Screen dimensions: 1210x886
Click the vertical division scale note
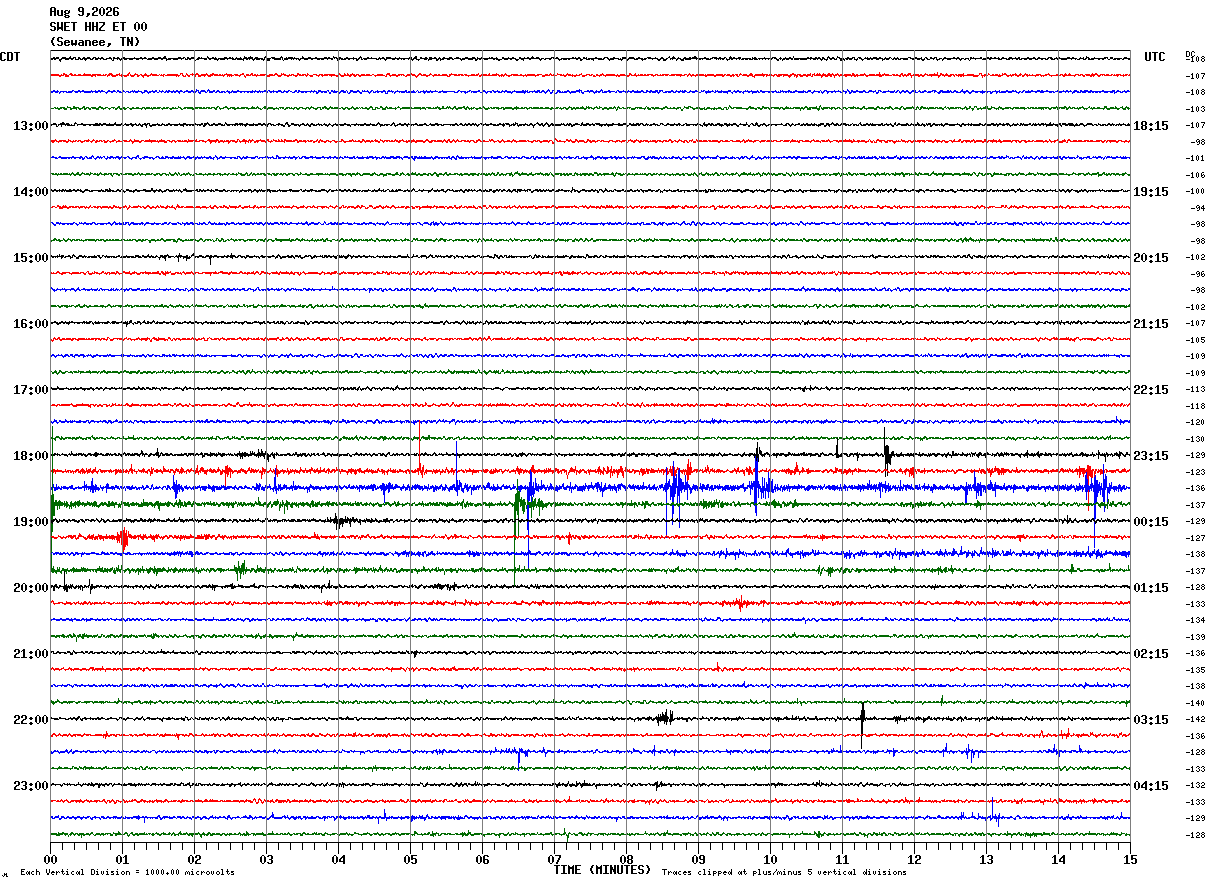[x=127, y=873]
